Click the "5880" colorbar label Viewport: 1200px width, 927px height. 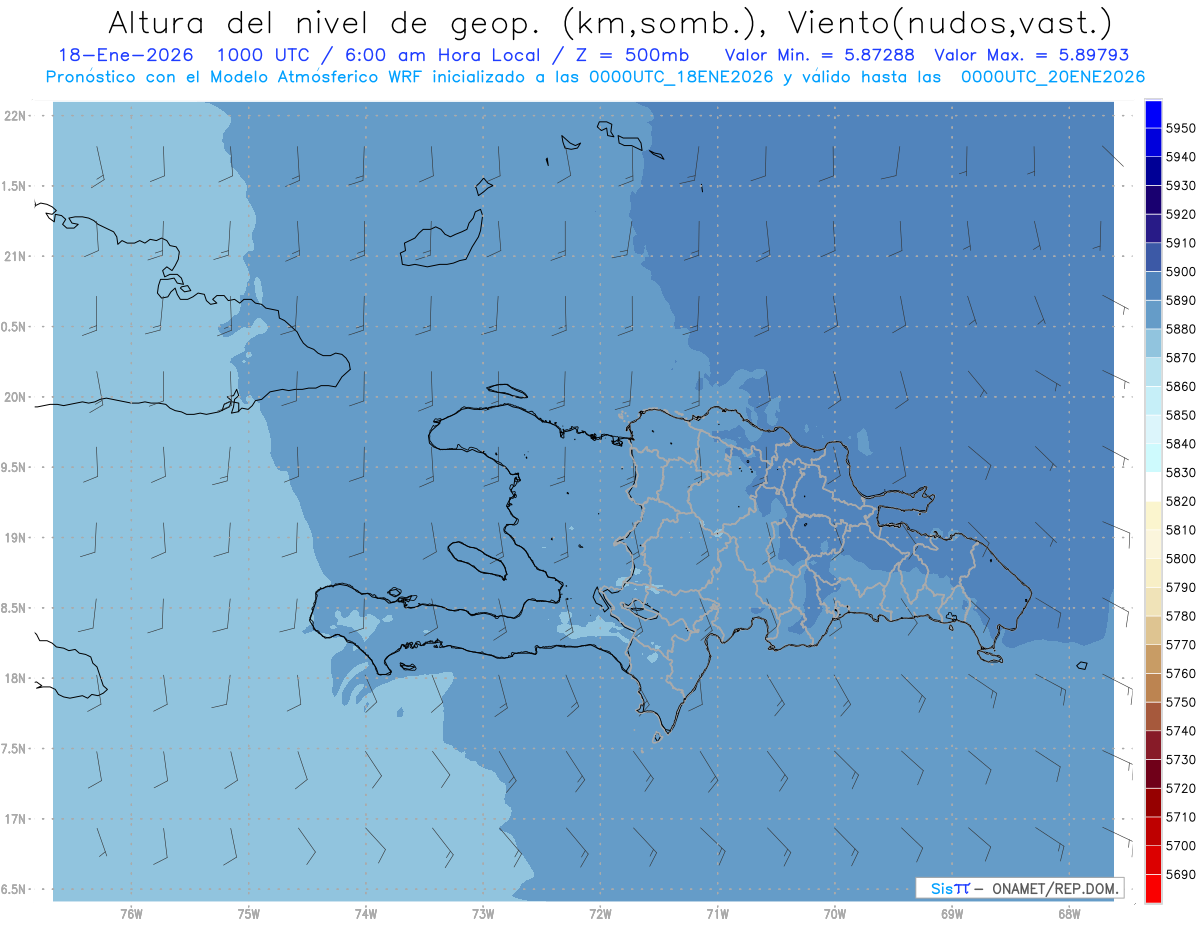[x=1180, y=329]
